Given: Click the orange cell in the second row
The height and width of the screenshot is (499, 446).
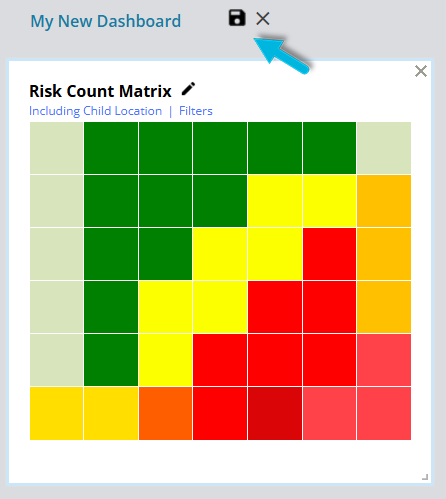Looking at the screenshot, I should [384, 201].
